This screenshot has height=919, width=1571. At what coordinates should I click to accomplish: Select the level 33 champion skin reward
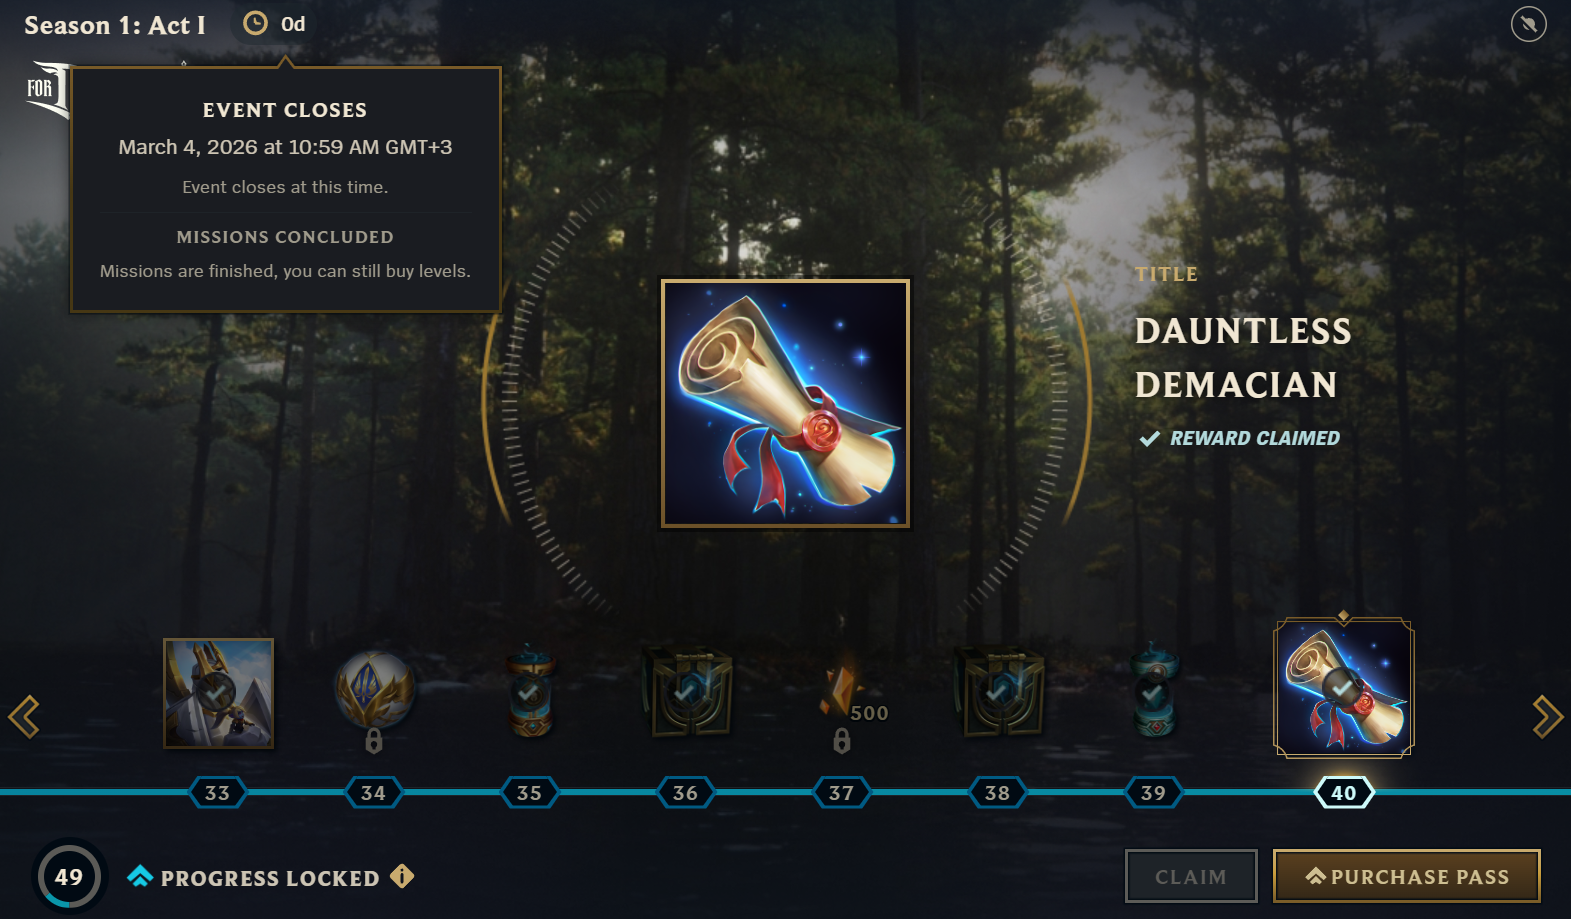pyautogui.click(x=218, y=693)
